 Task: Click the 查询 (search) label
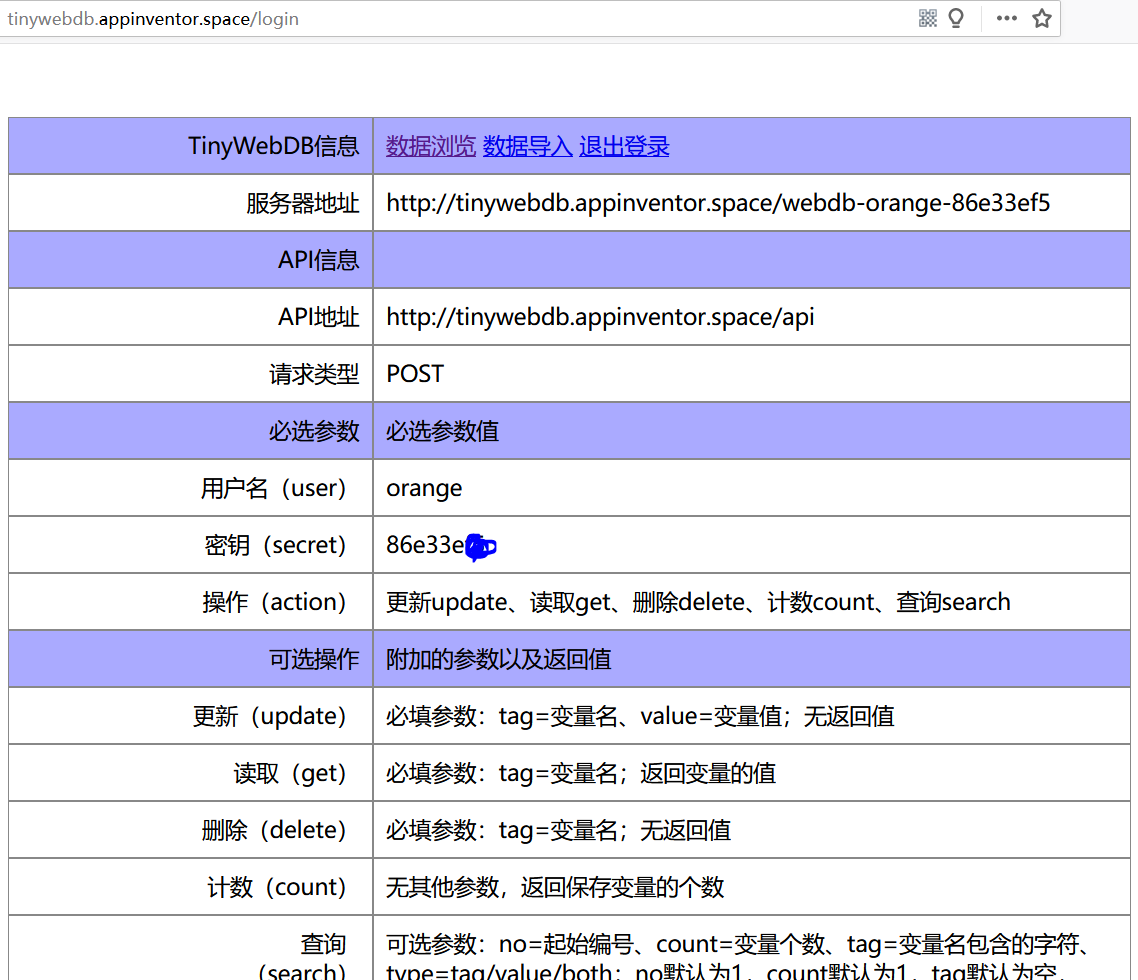pyautogui.click(x=302, y=957)
